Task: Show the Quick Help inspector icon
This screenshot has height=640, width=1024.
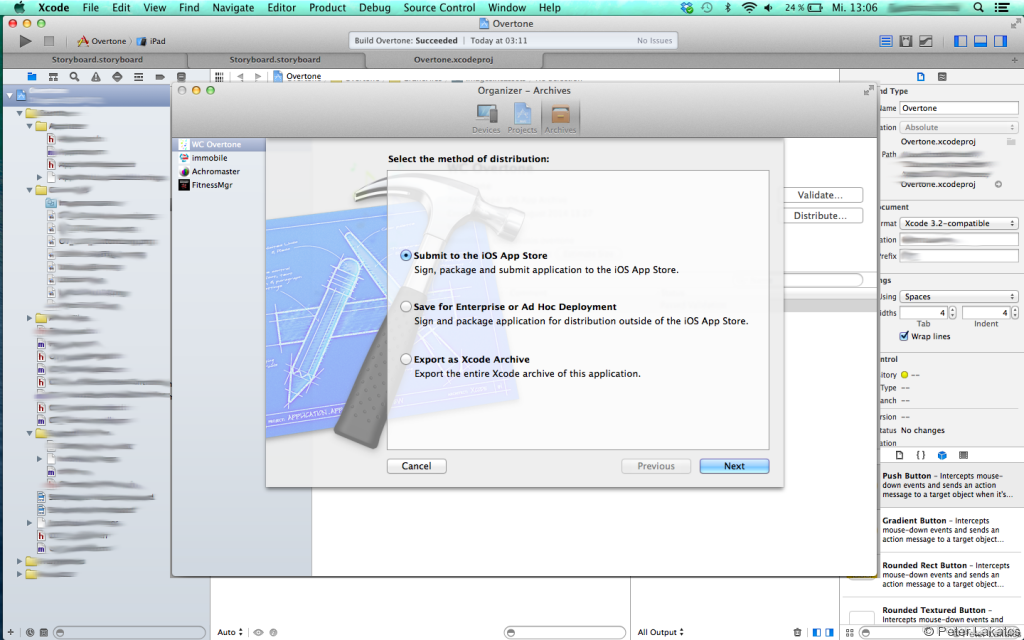Action: 942,76
